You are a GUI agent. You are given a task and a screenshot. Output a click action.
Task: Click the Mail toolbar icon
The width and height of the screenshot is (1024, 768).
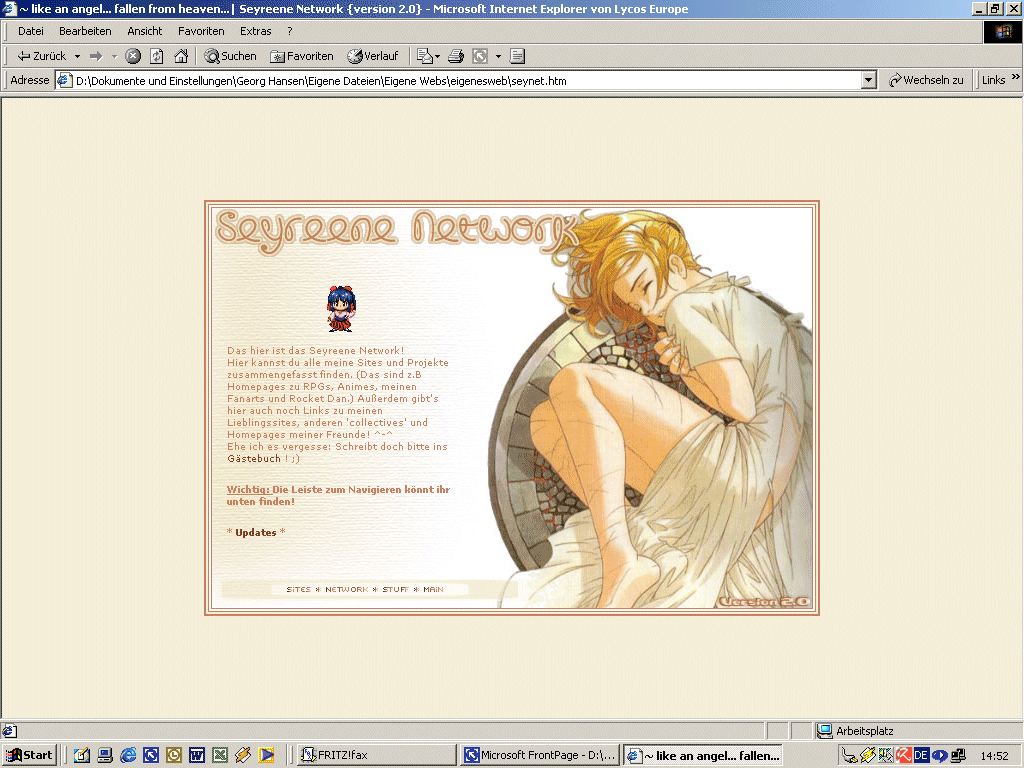pyautogui.click(x=424, y=56)
